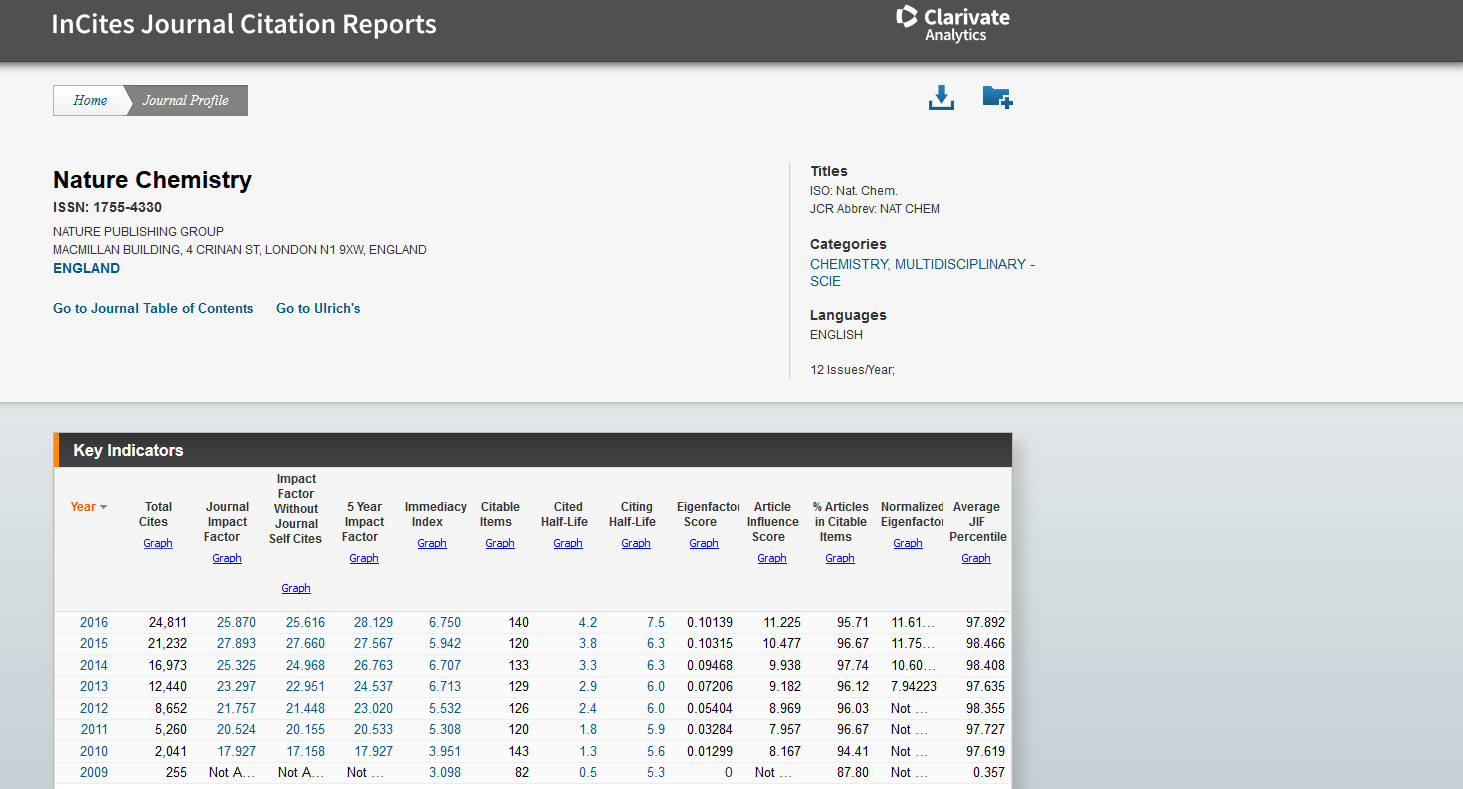Open Chemistry, Multidisciplinary category link
This screenshot has width=1463, height=789.
tap(922, 272)
